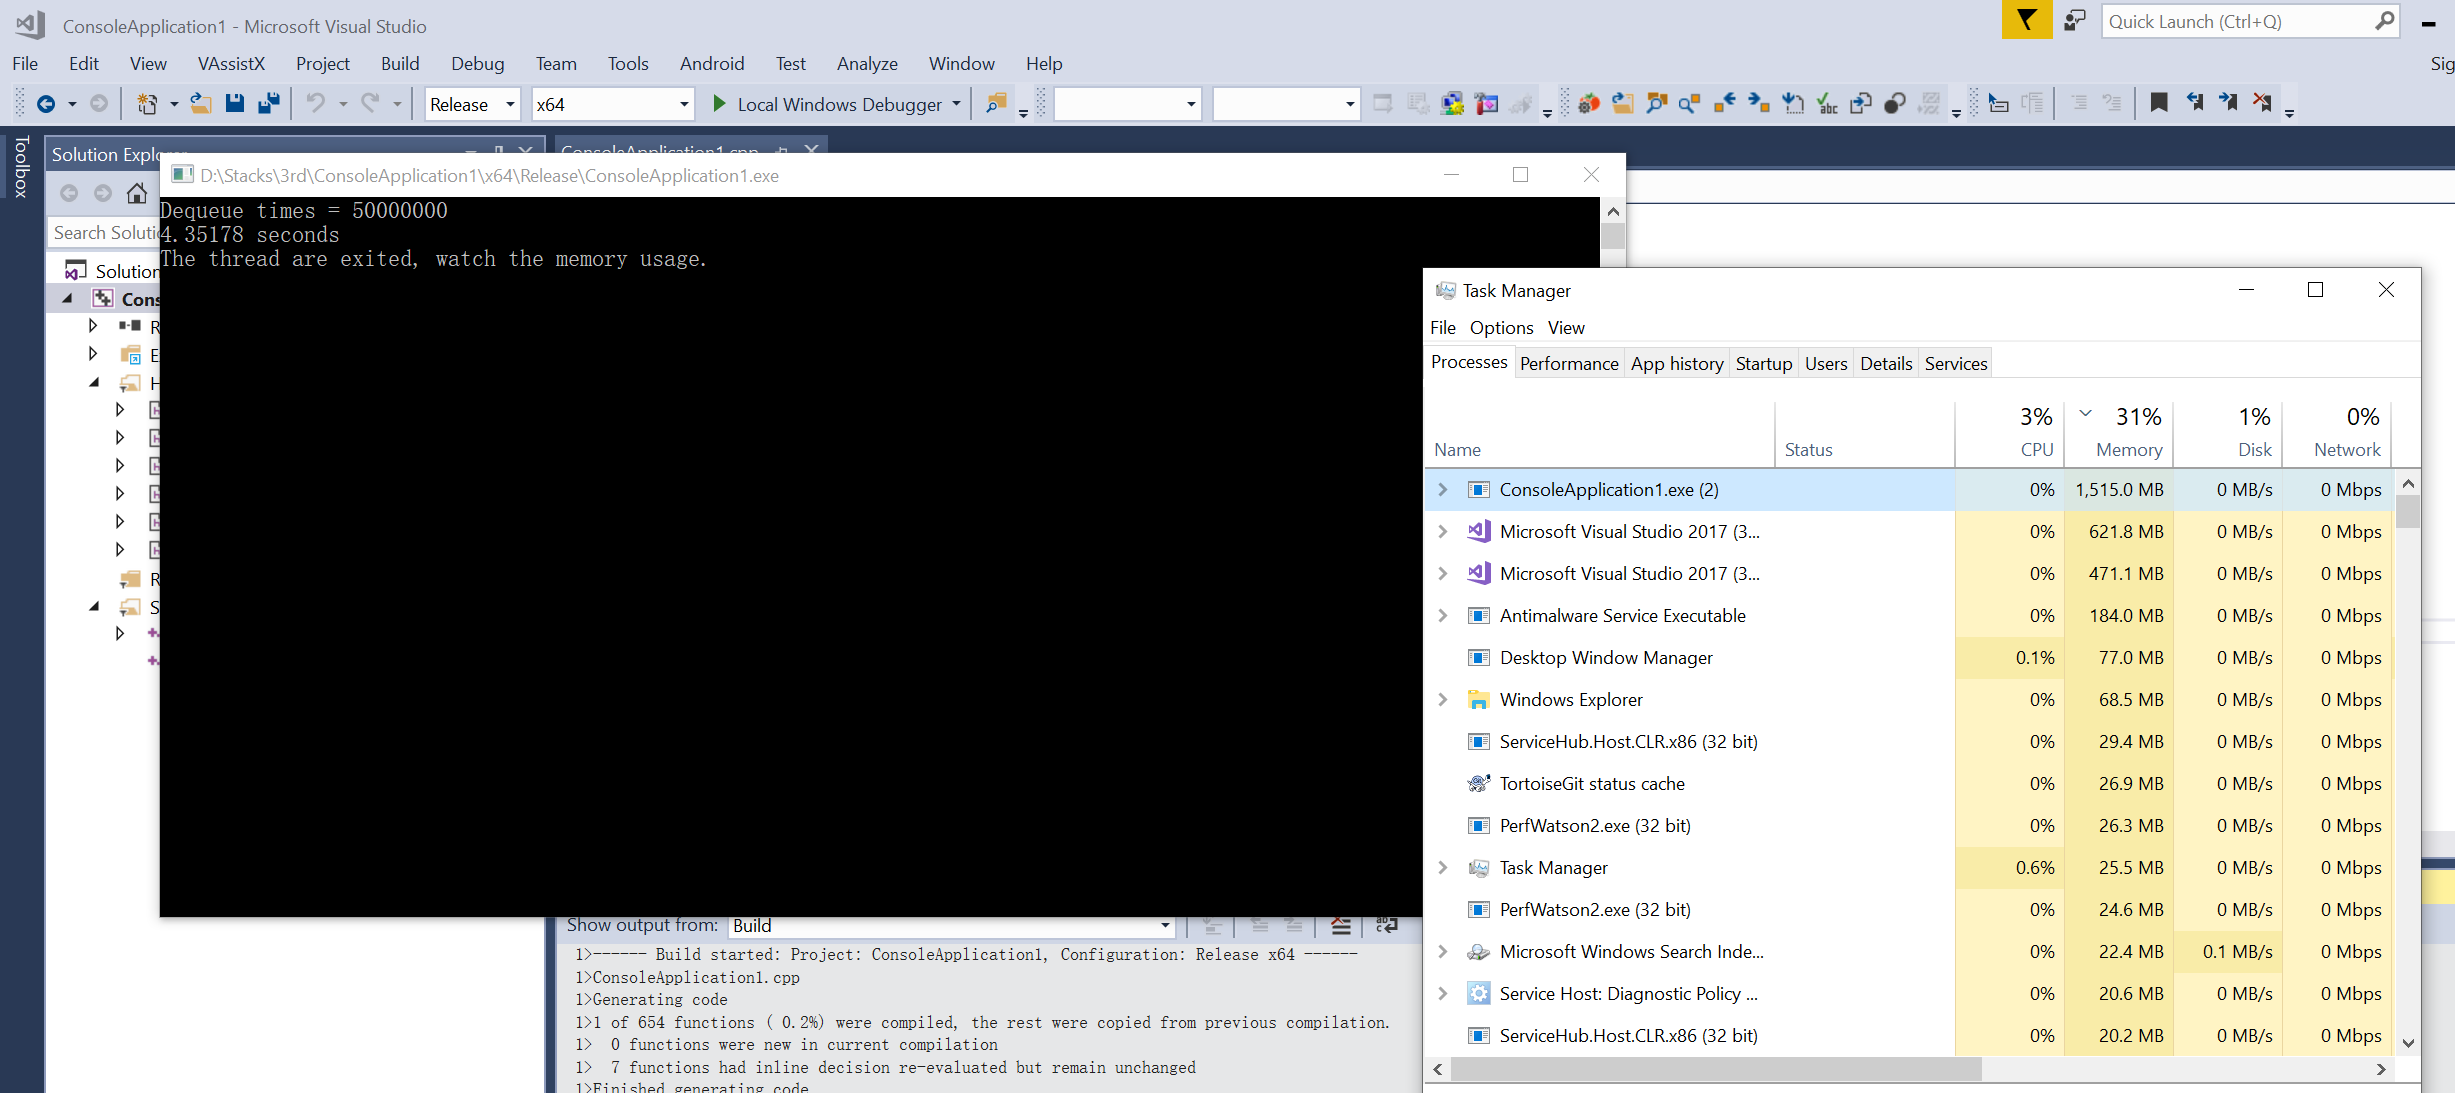Click the Clear All bookmarks icon
Viewport: 2455px width, 1093px height.
(x=2262, y=103)
